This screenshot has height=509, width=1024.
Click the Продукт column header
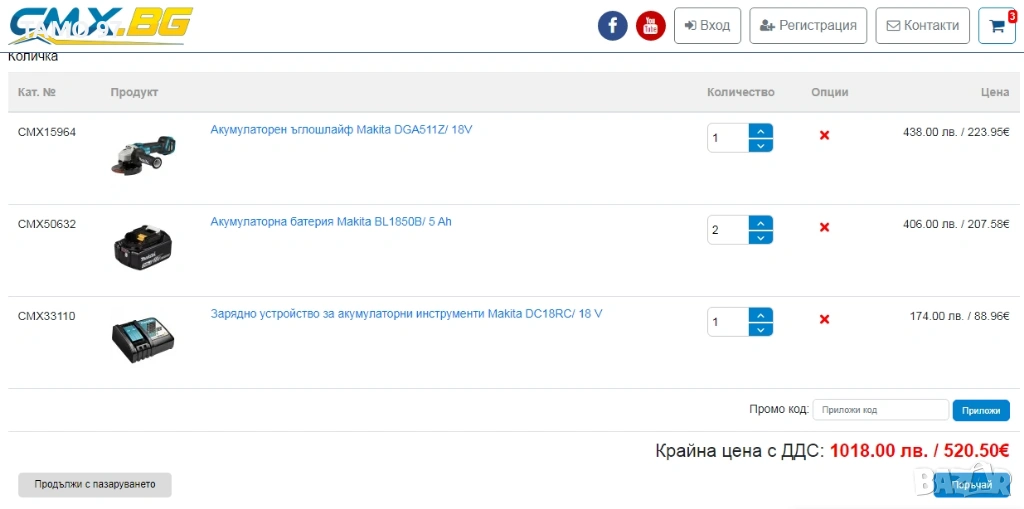coord(135,92)
